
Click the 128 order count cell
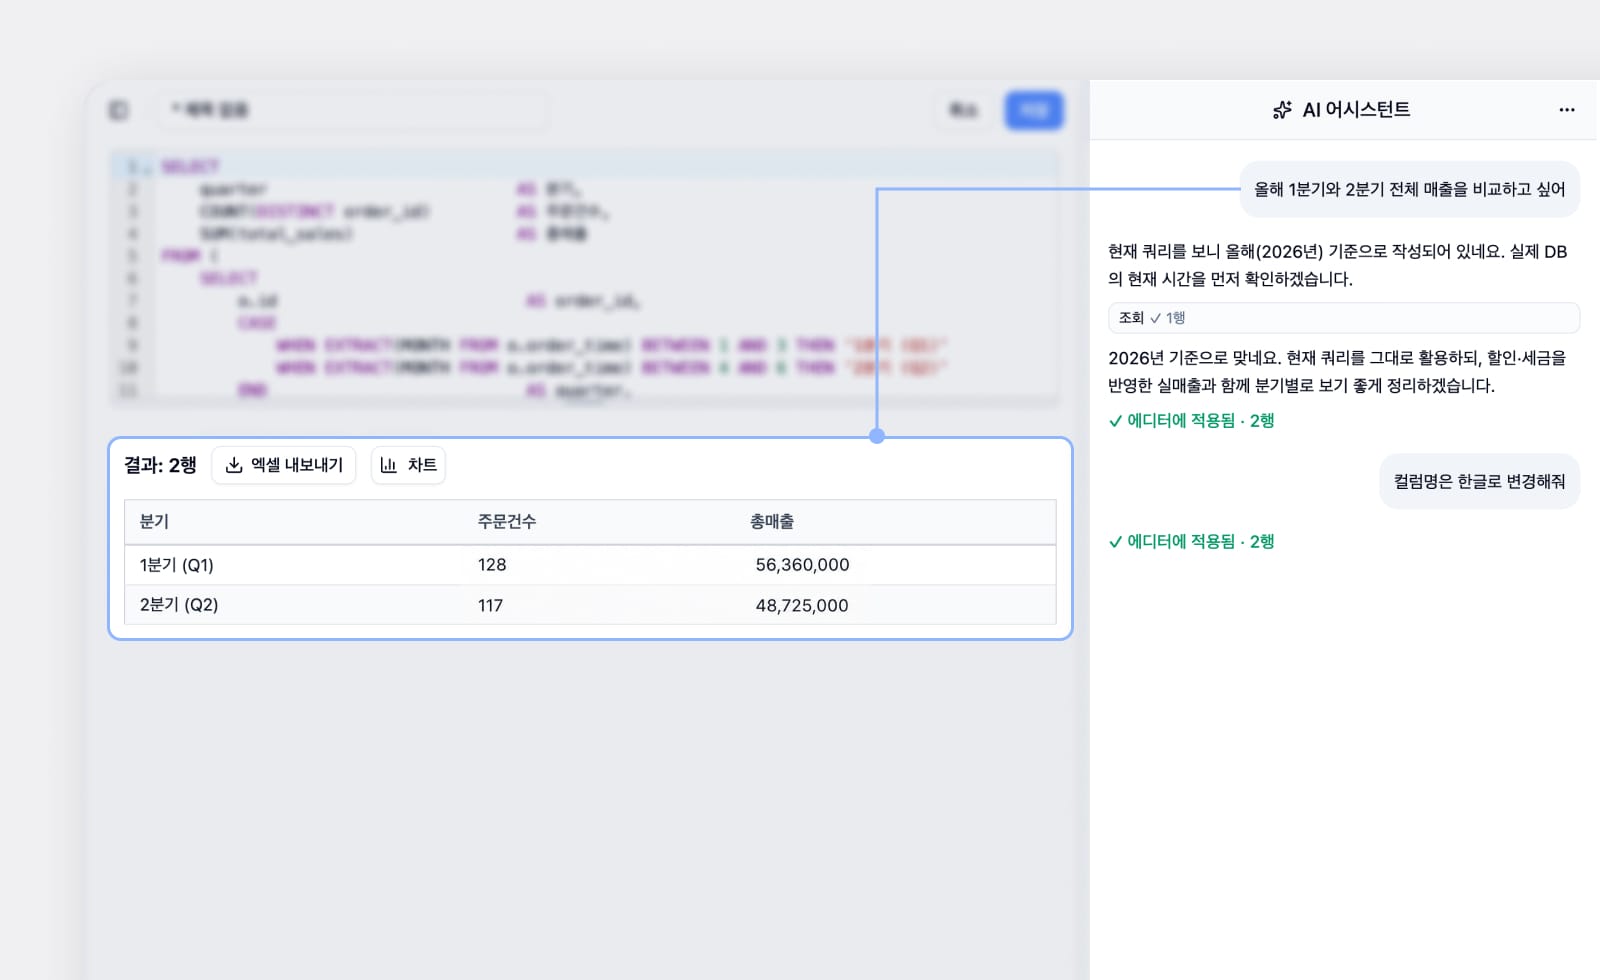click(x=492, y=565)
